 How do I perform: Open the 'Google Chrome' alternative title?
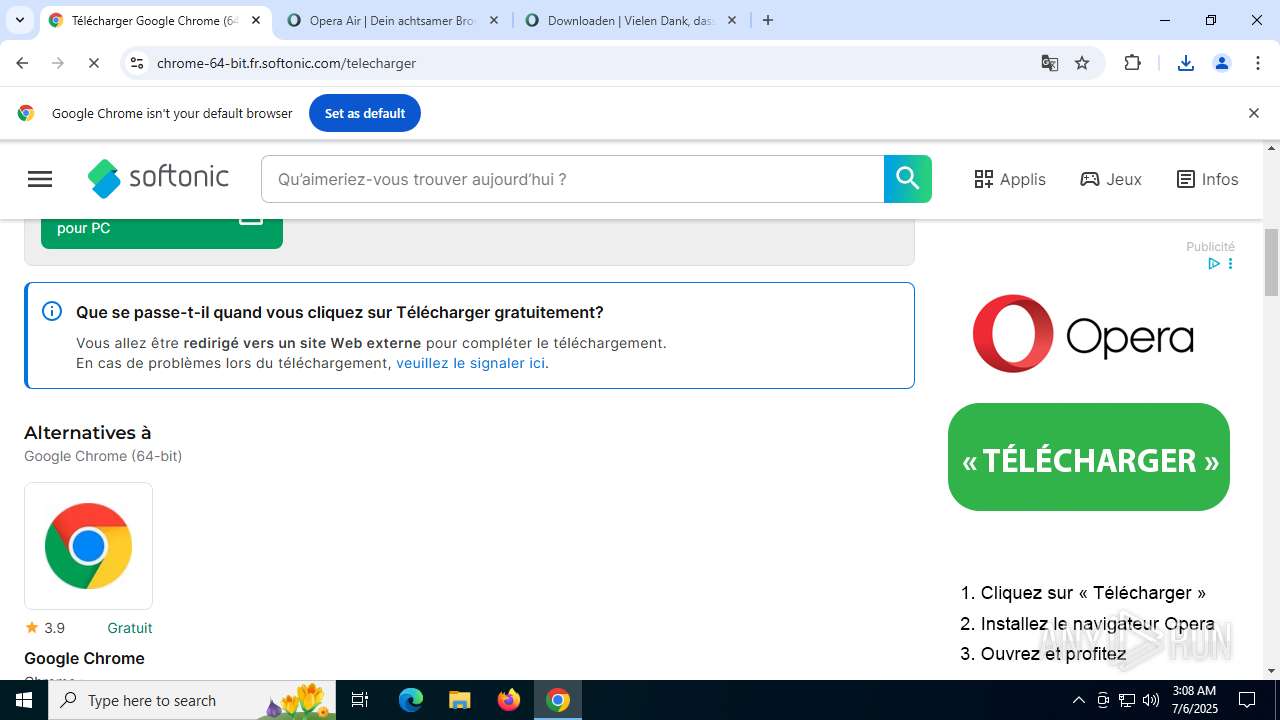(x=84, y=658)
